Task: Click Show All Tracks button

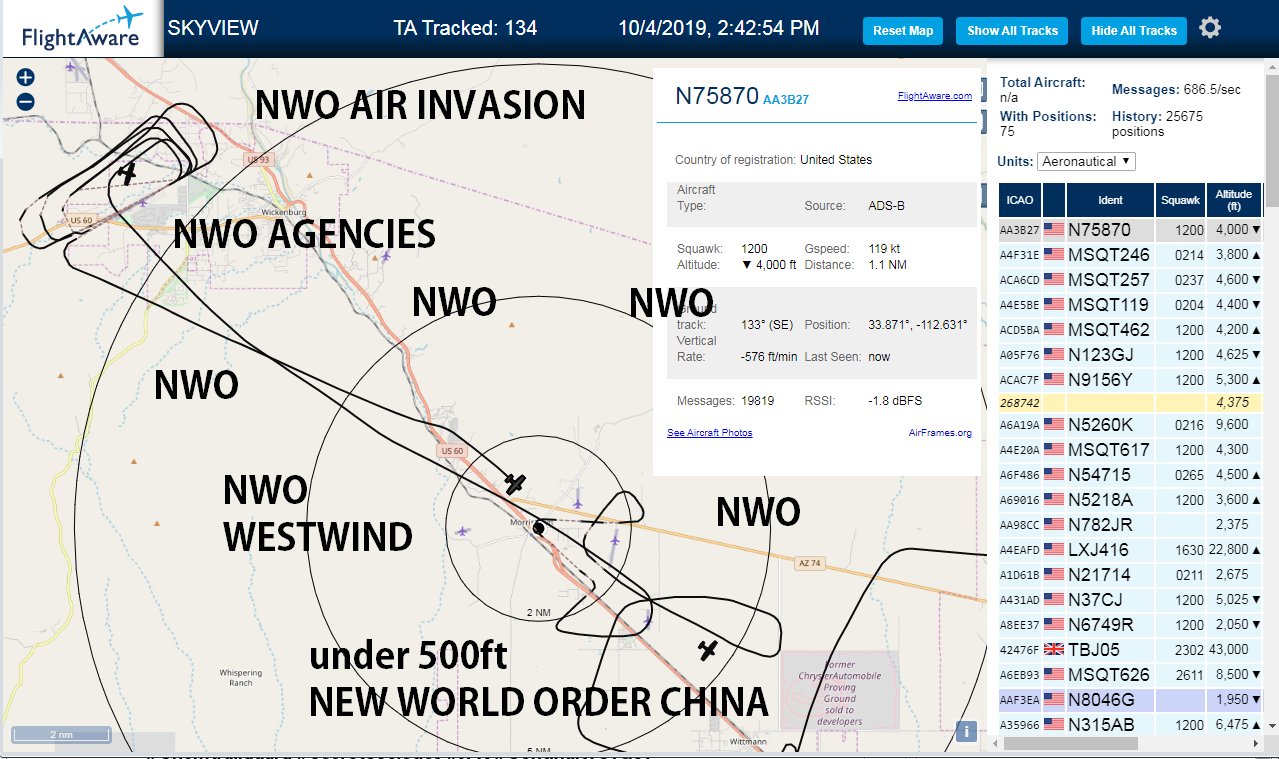Action: point(1012,31)
